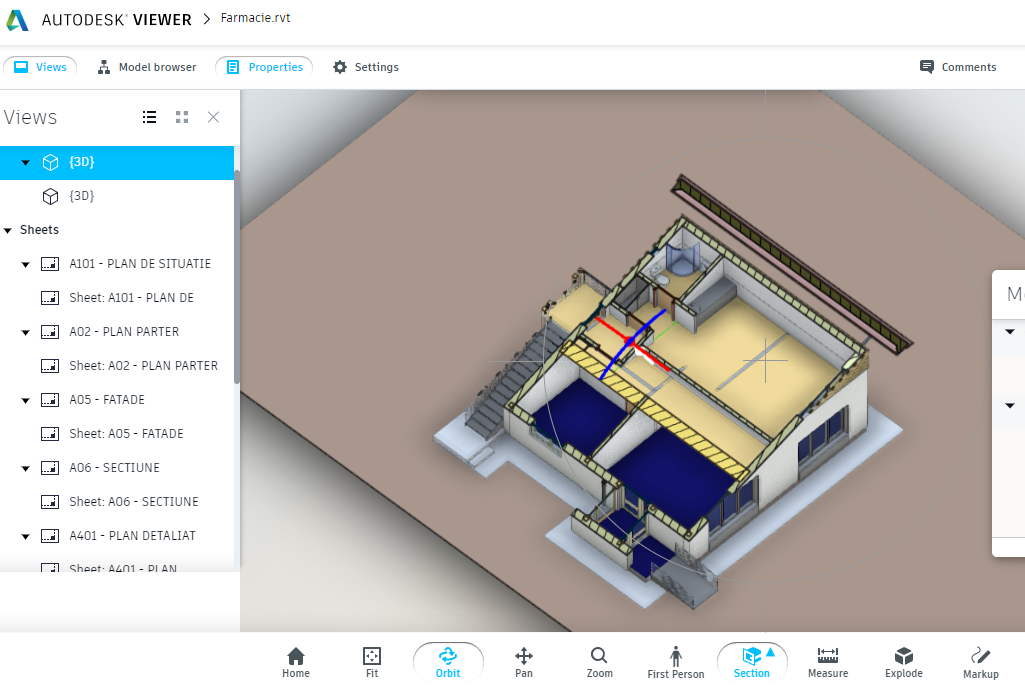
Task: Open the Markup tool
Action: (x=979, y=660)
